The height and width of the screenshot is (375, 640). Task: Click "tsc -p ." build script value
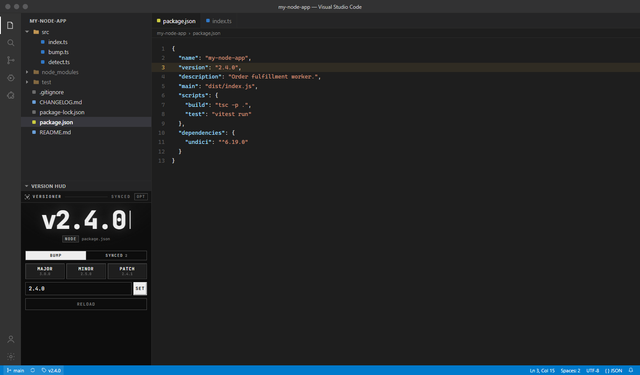(231, 105)
